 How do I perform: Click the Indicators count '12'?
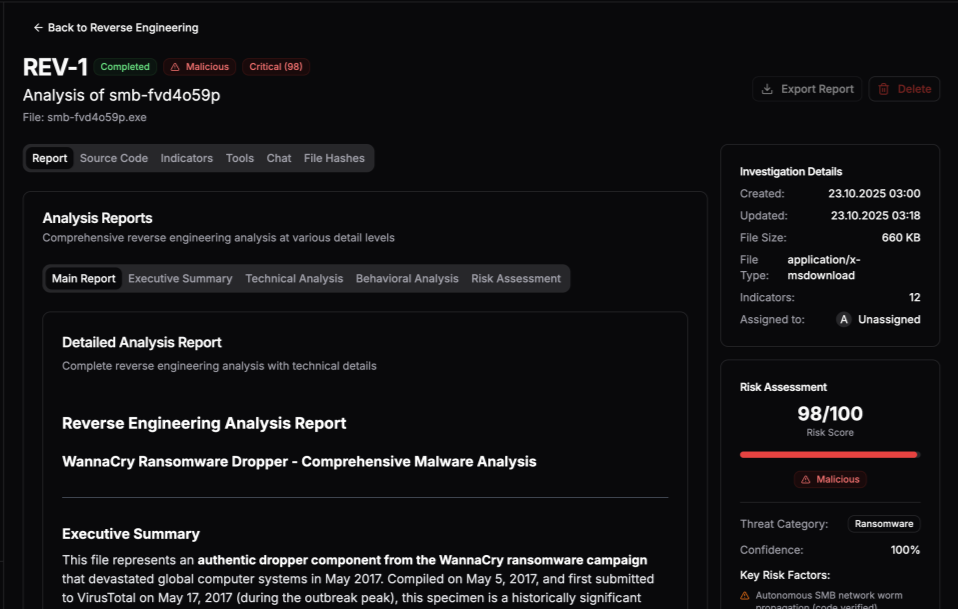[915, 297]
